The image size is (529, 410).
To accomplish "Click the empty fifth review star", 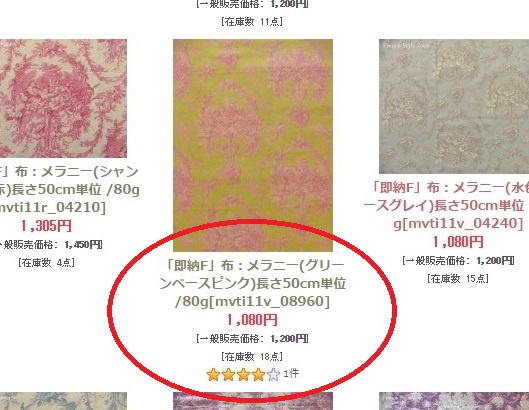I will pos(273,375).
